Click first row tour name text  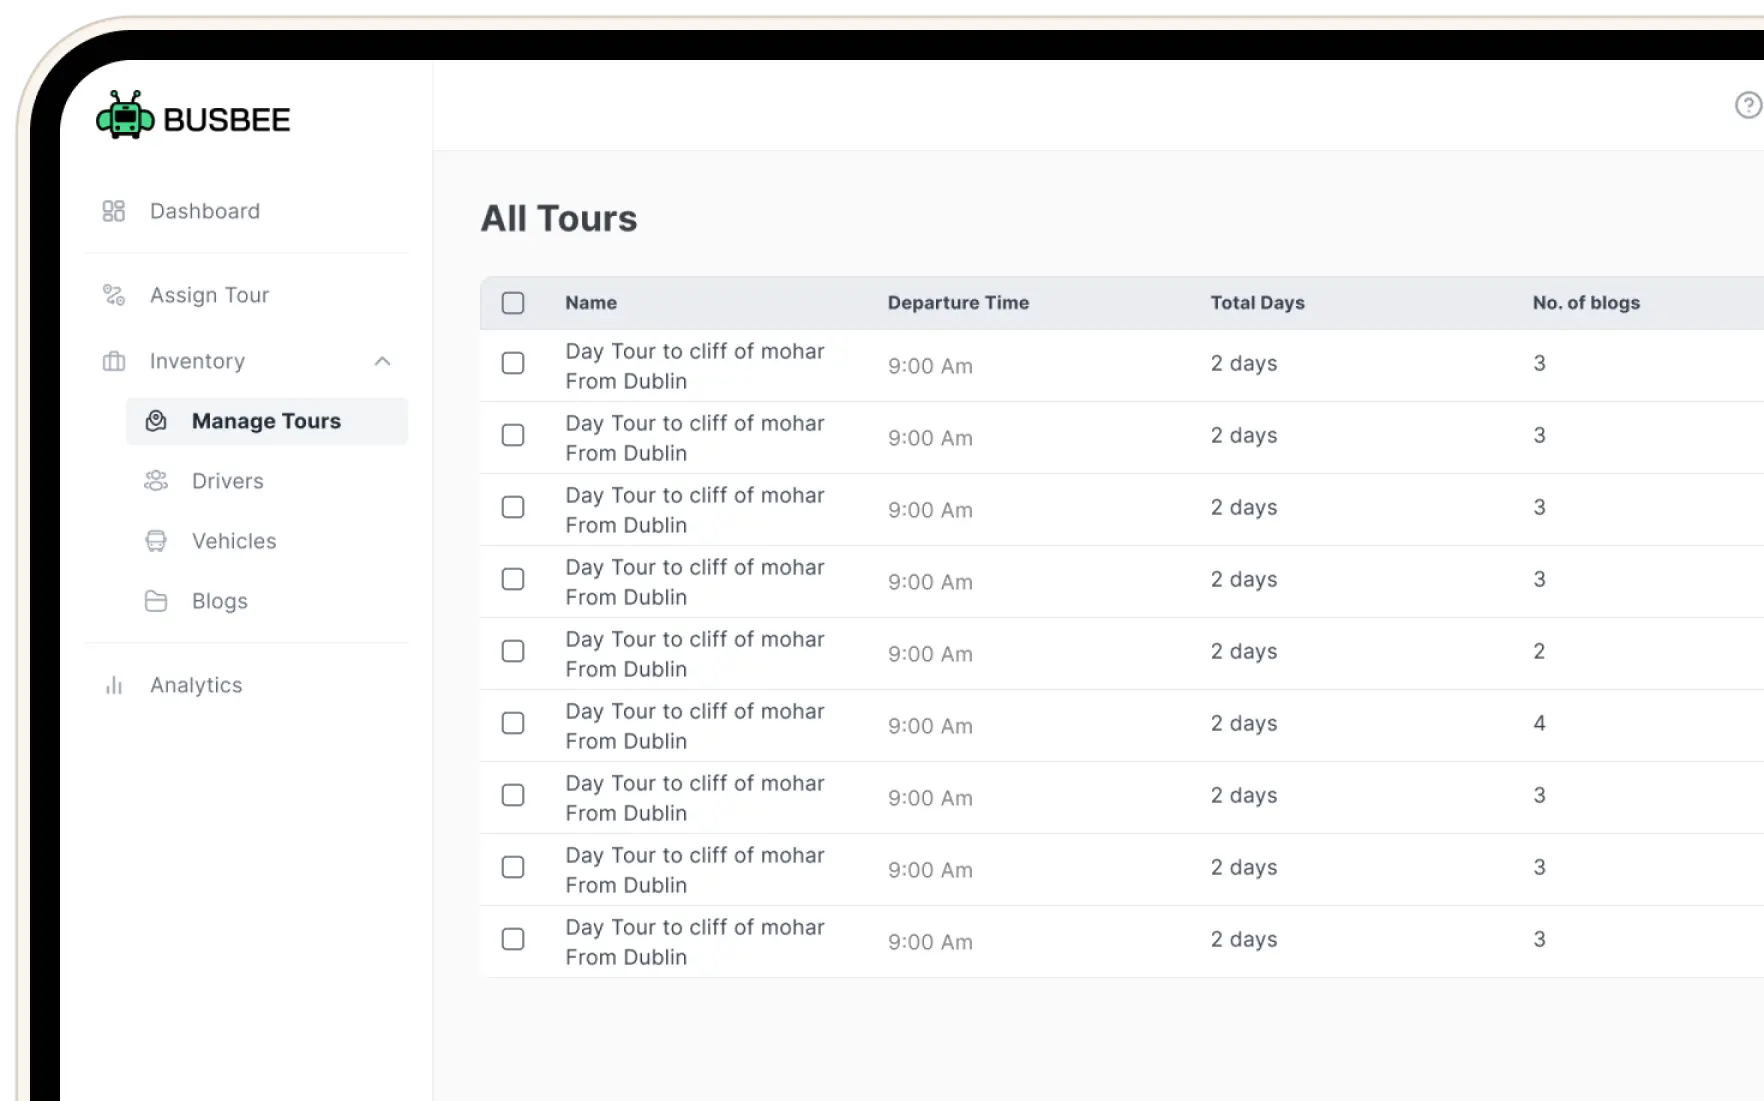[695, 366]
